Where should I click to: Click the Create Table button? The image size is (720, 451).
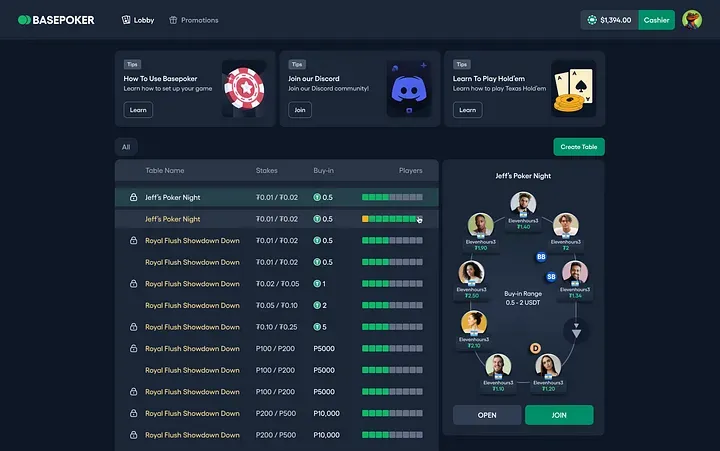pyautogui.click(x=579, y=147)
